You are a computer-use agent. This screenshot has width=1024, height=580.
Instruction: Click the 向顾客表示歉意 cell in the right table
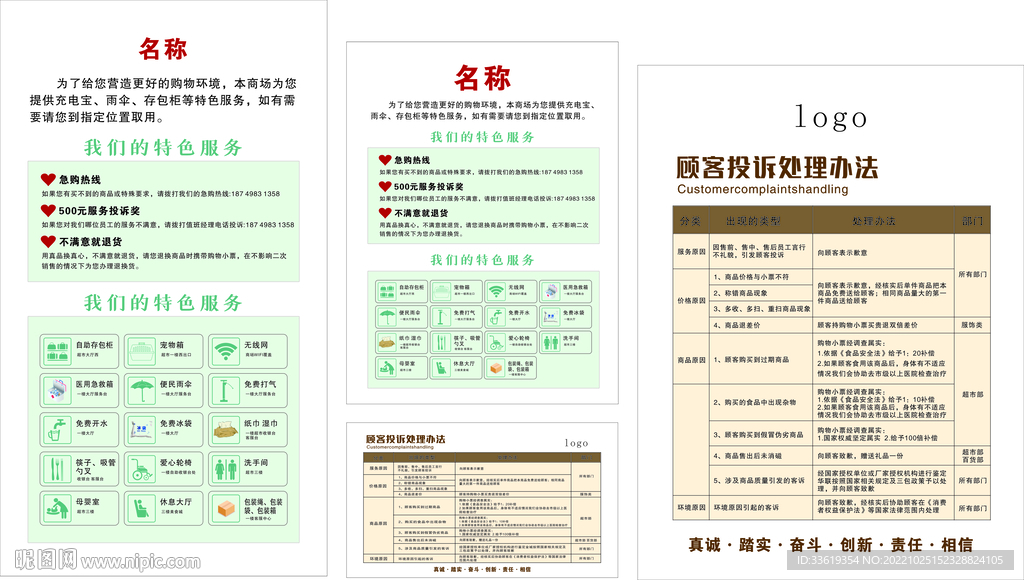click(884, 252)
